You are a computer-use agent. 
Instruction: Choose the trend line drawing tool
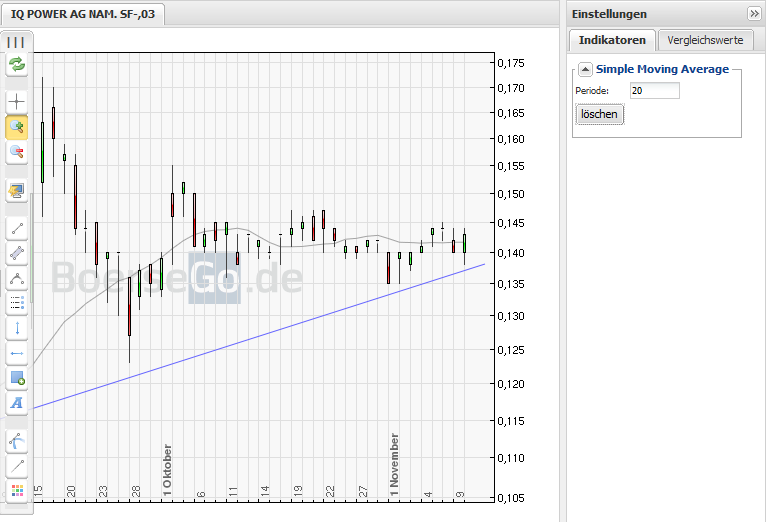point(17,229)
